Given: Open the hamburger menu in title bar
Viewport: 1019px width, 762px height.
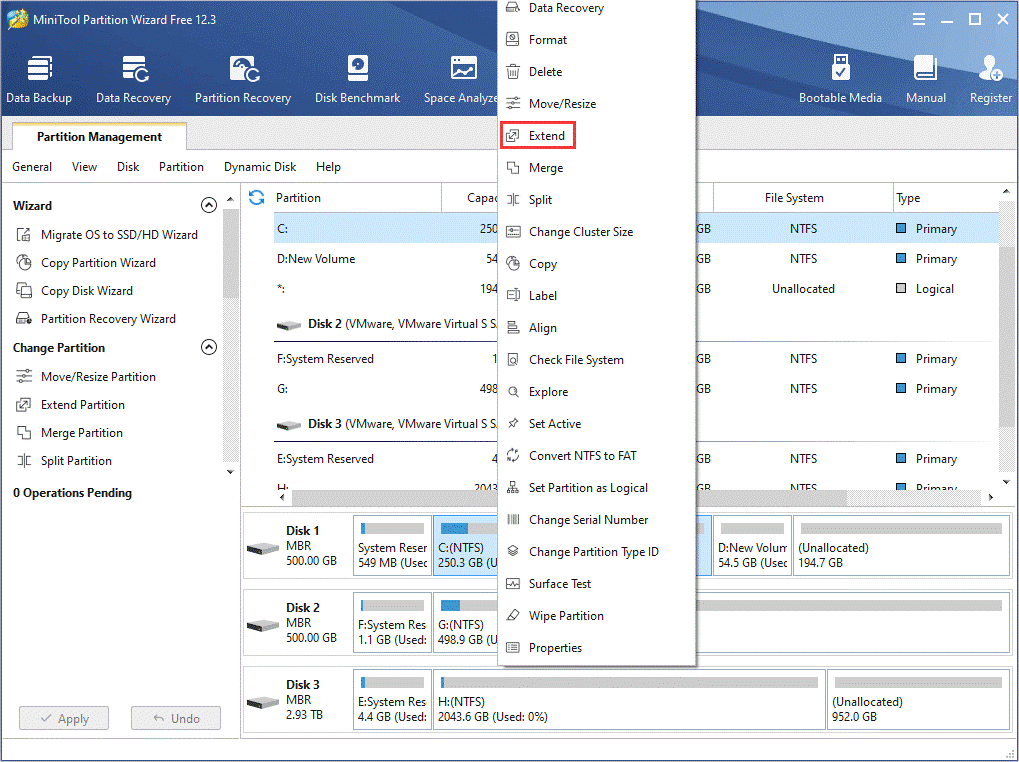Looking at the screenshot, I should click(x=918, y=19).
